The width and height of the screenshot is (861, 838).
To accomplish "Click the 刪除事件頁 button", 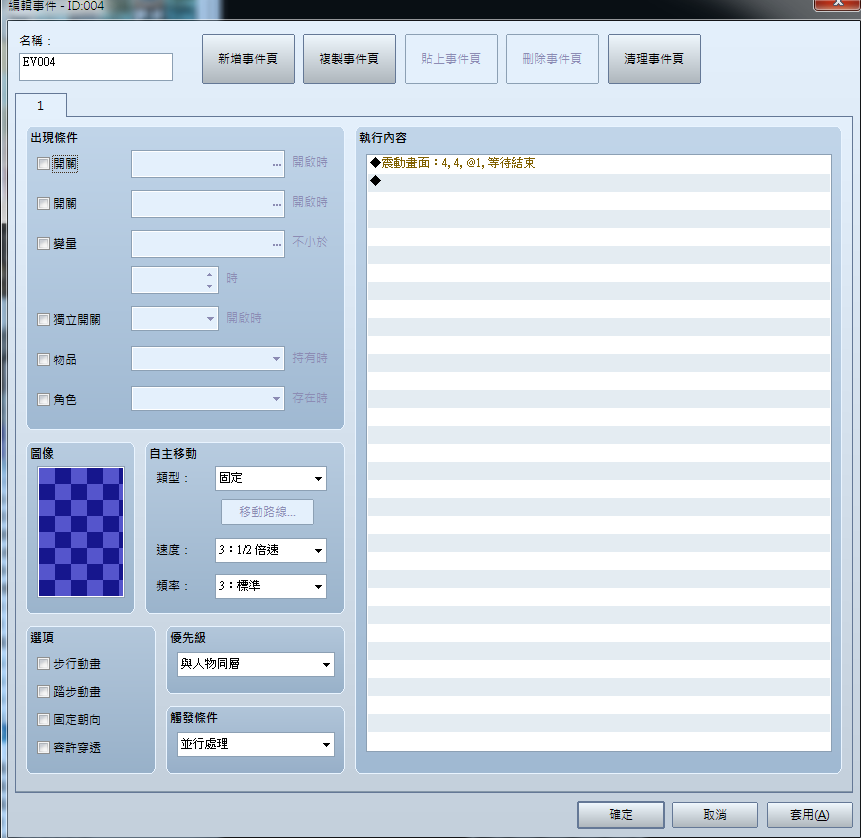I will point(552,59).
